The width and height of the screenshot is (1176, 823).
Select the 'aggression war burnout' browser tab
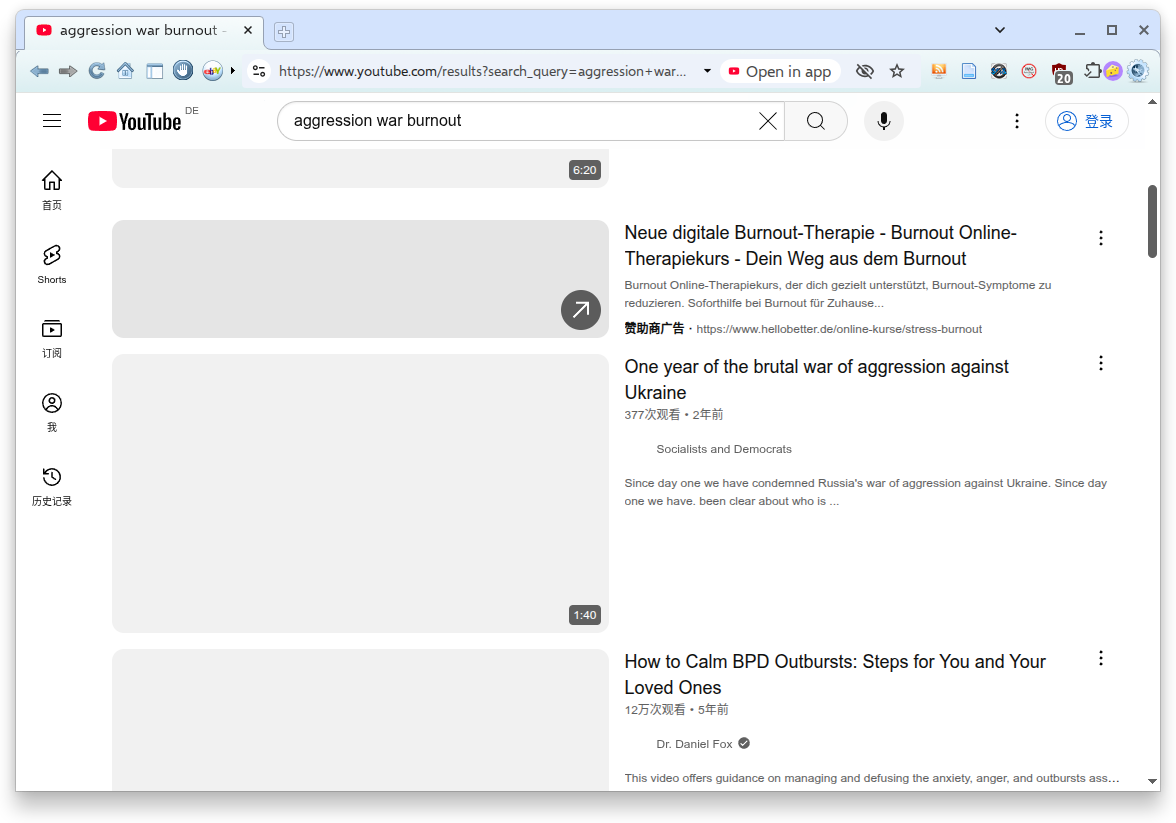(x=138, y=30)
